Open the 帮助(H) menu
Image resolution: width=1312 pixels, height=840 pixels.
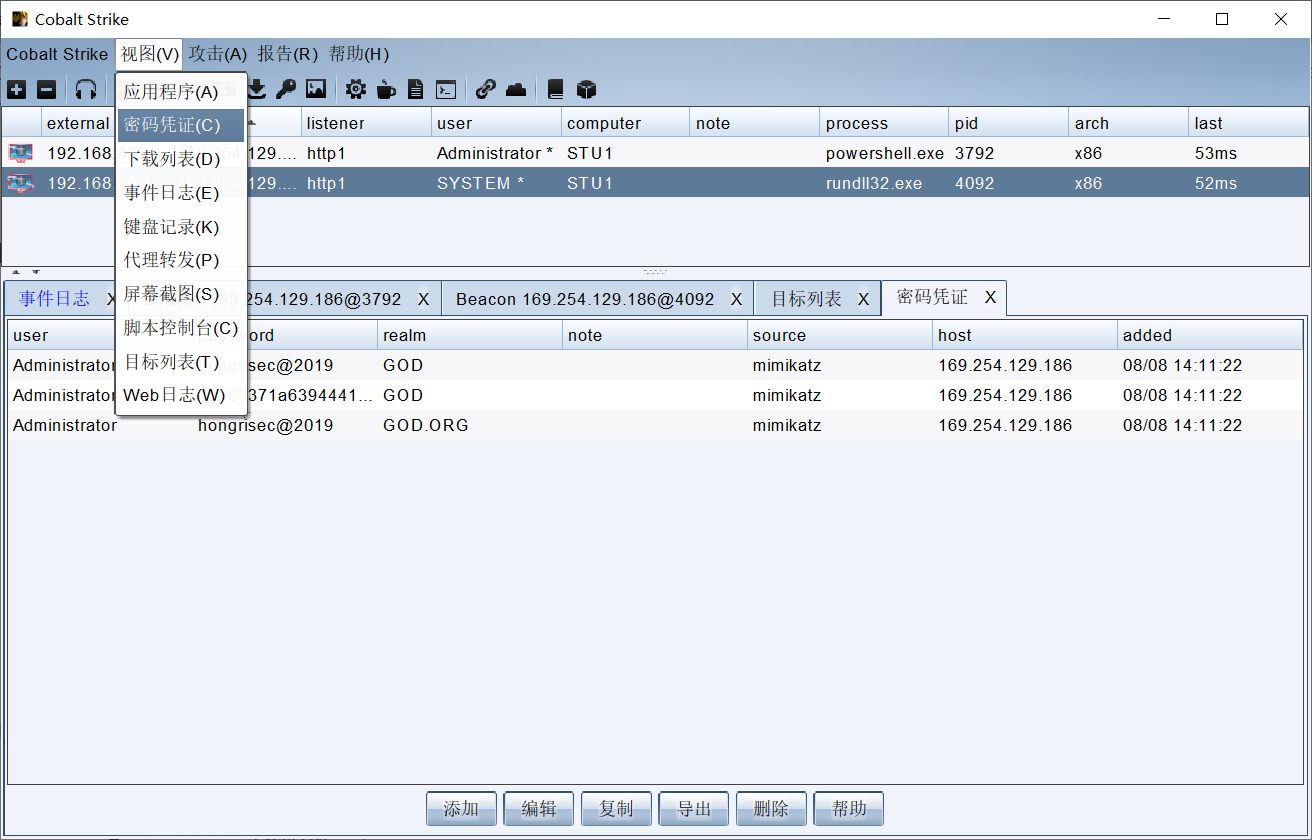click(359, 54)
